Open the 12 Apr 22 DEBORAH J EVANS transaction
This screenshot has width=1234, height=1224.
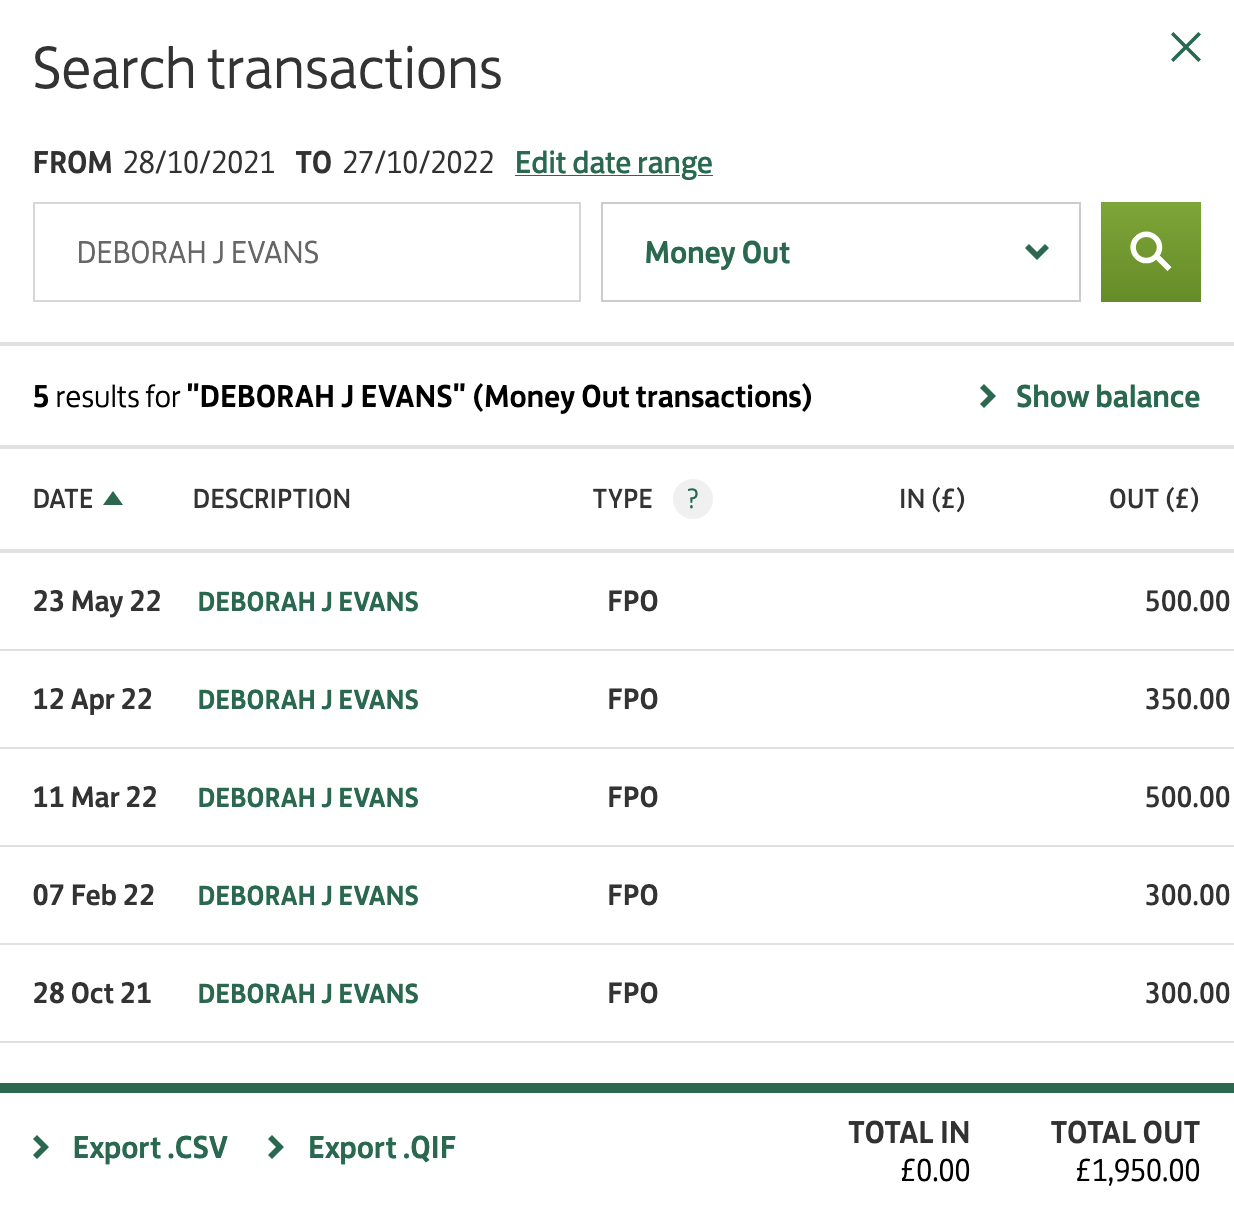[308, 699]
